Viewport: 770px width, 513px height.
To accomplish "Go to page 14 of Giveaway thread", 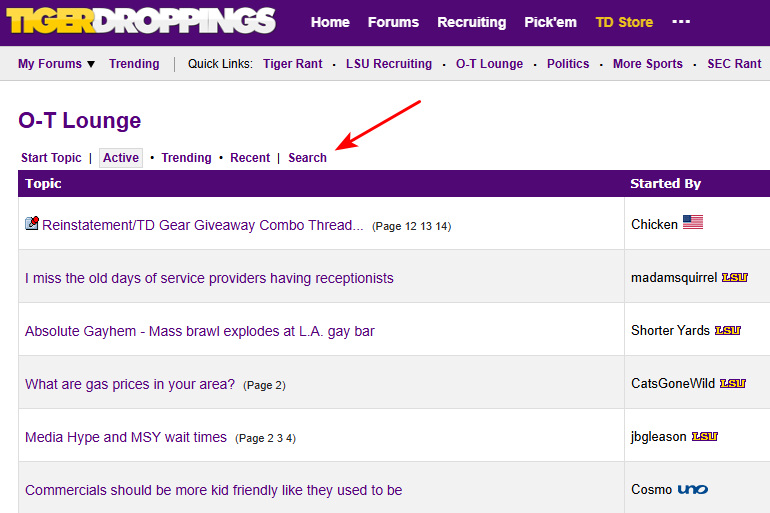I will click(x=441, y=226).
